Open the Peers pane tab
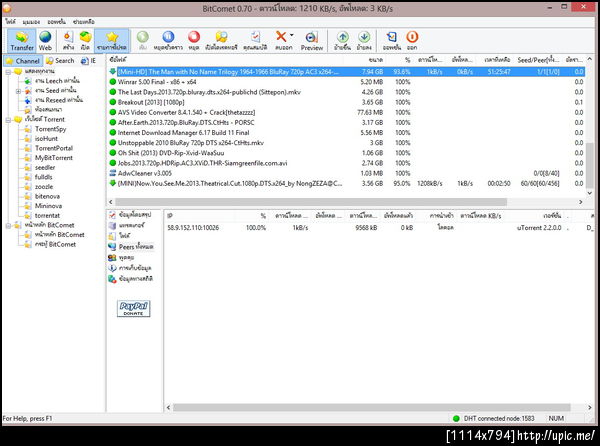 pyautogui.click(x=131, y=247)
